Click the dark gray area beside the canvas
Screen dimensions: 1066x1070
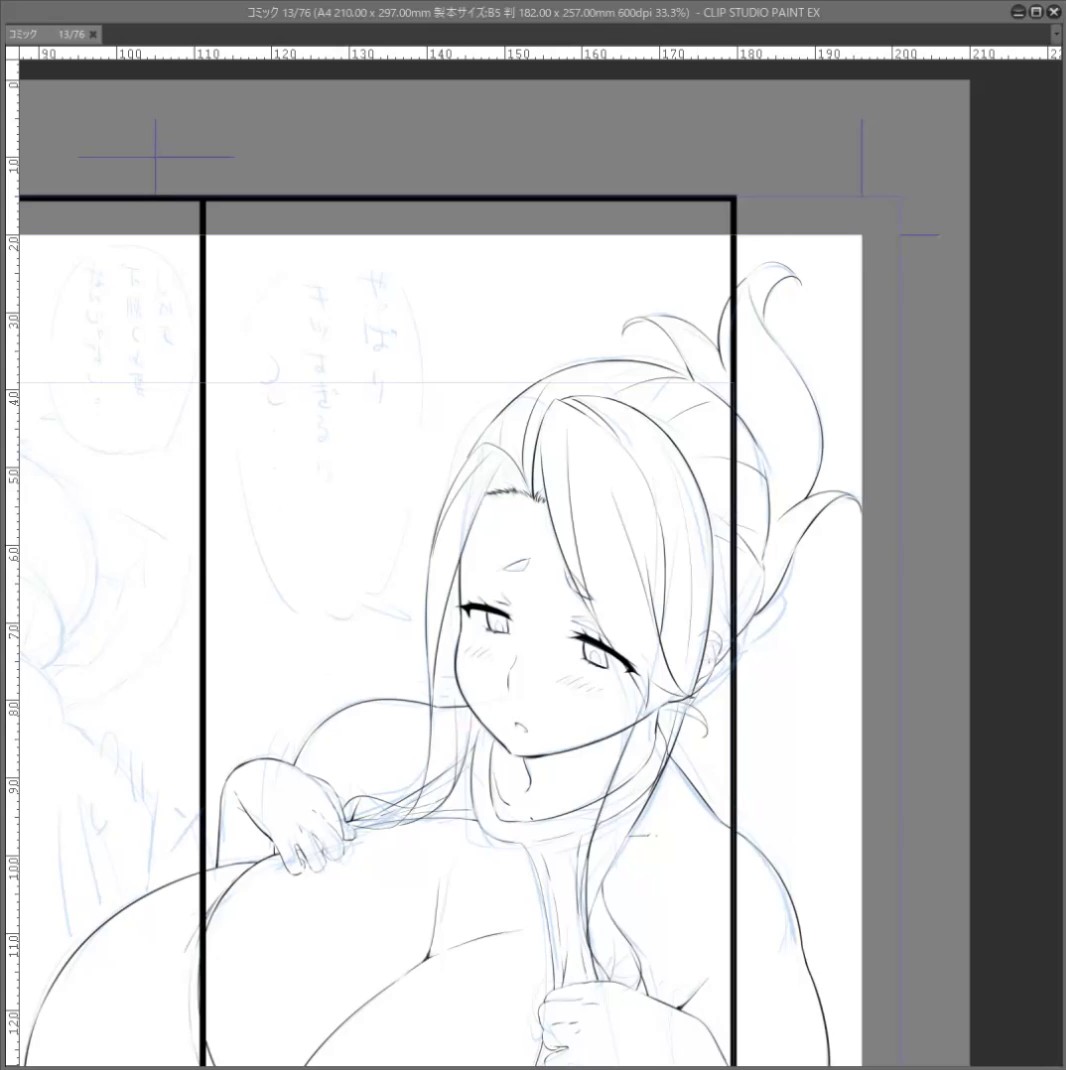click(1017, 546)
